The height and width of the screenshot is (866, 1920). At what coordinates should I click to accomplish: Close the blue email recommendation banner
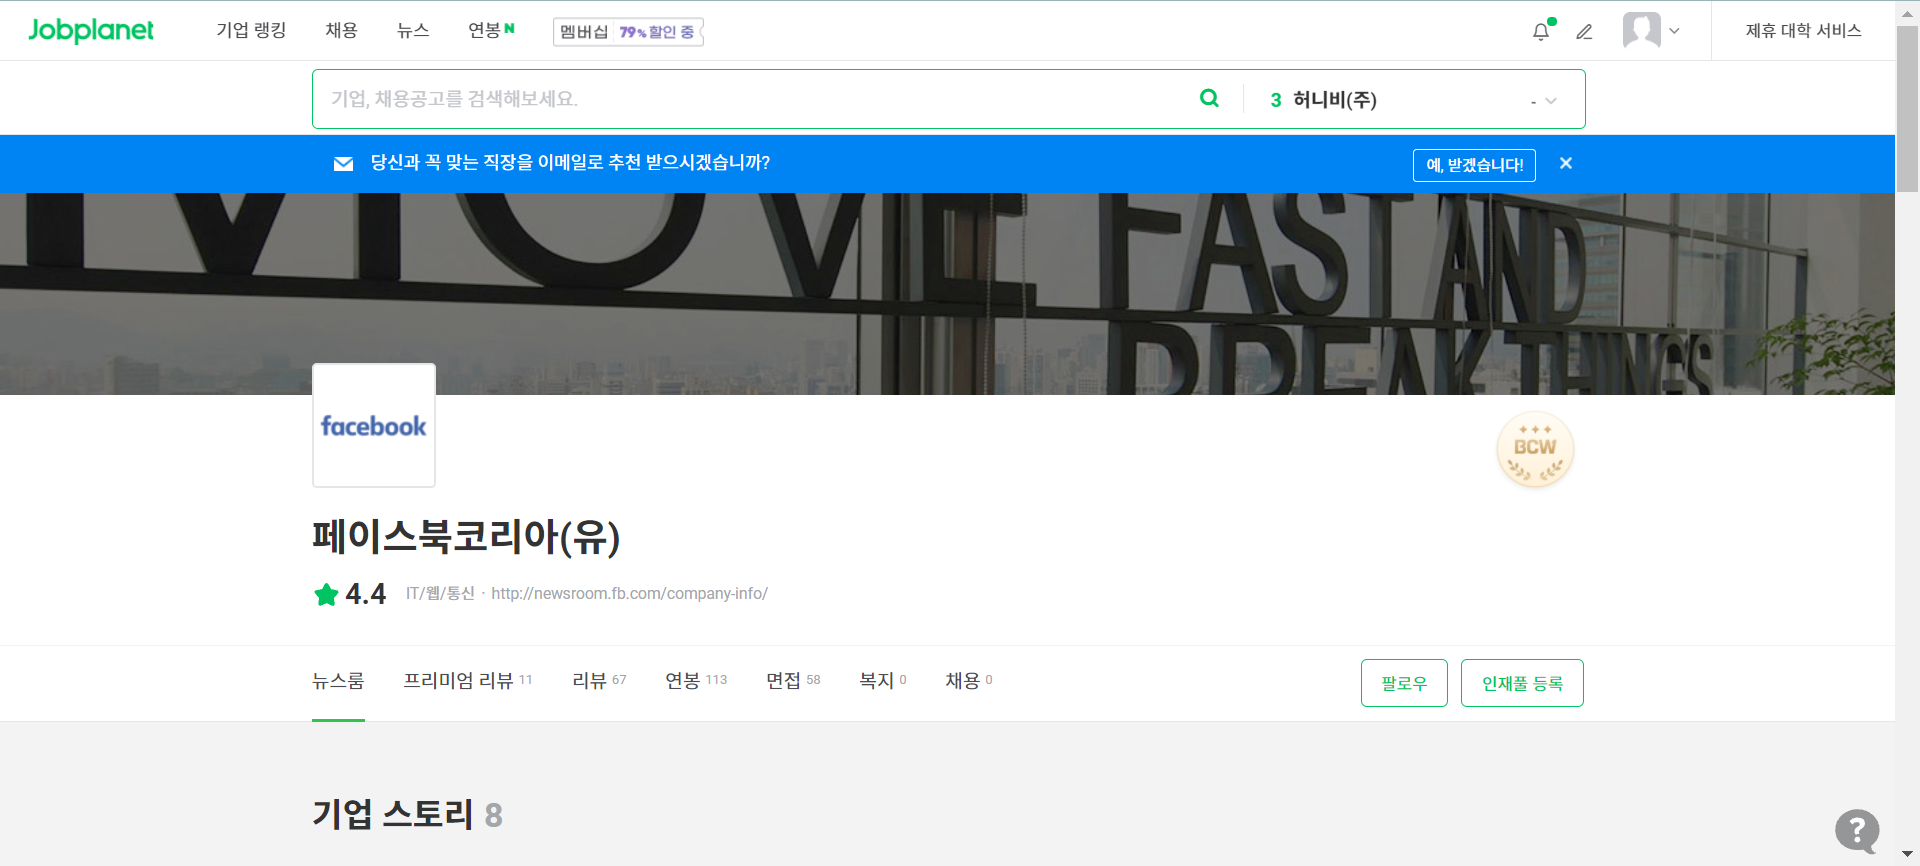coord(1566,163)
